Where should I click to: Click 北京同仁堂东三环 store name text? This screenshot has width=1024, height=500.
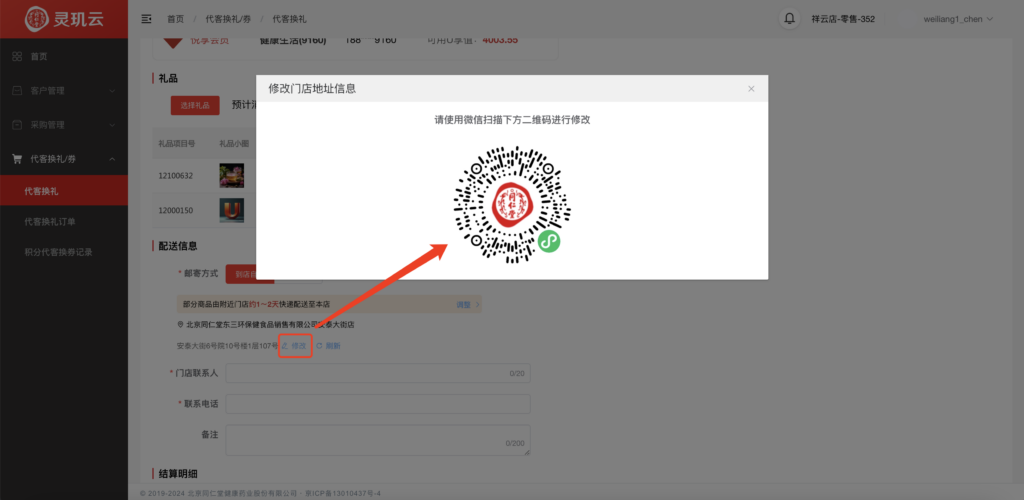pyautogui.click(x=270, y=324)
